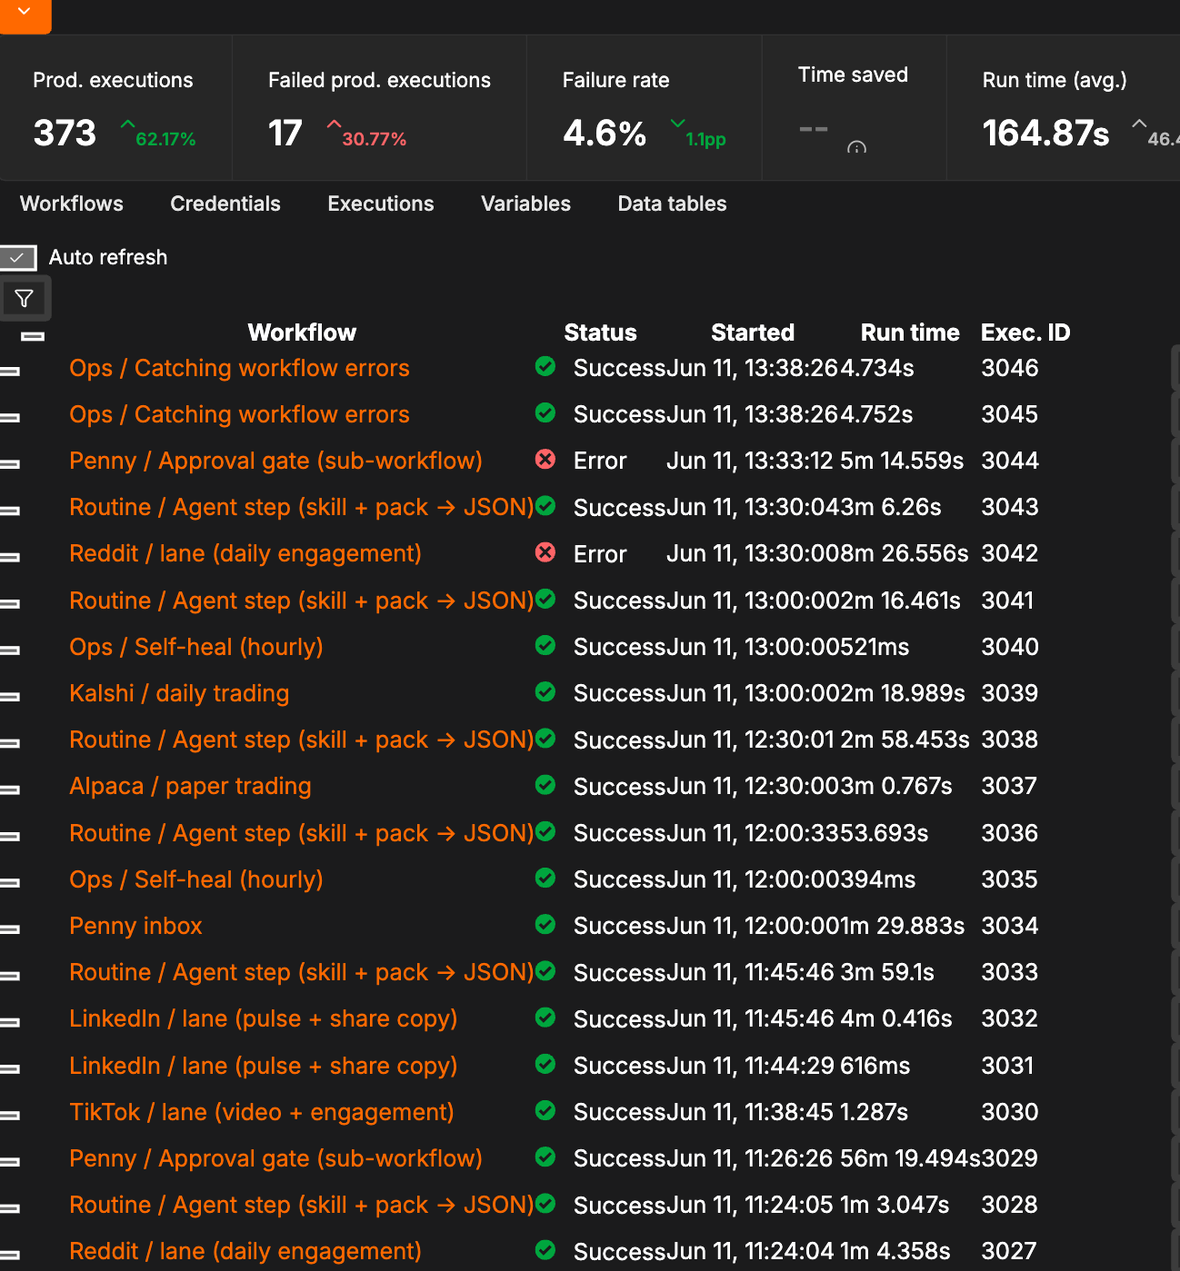
Task: Open the Executions tab
Action: pyautogui.click(x=381, y=204)
